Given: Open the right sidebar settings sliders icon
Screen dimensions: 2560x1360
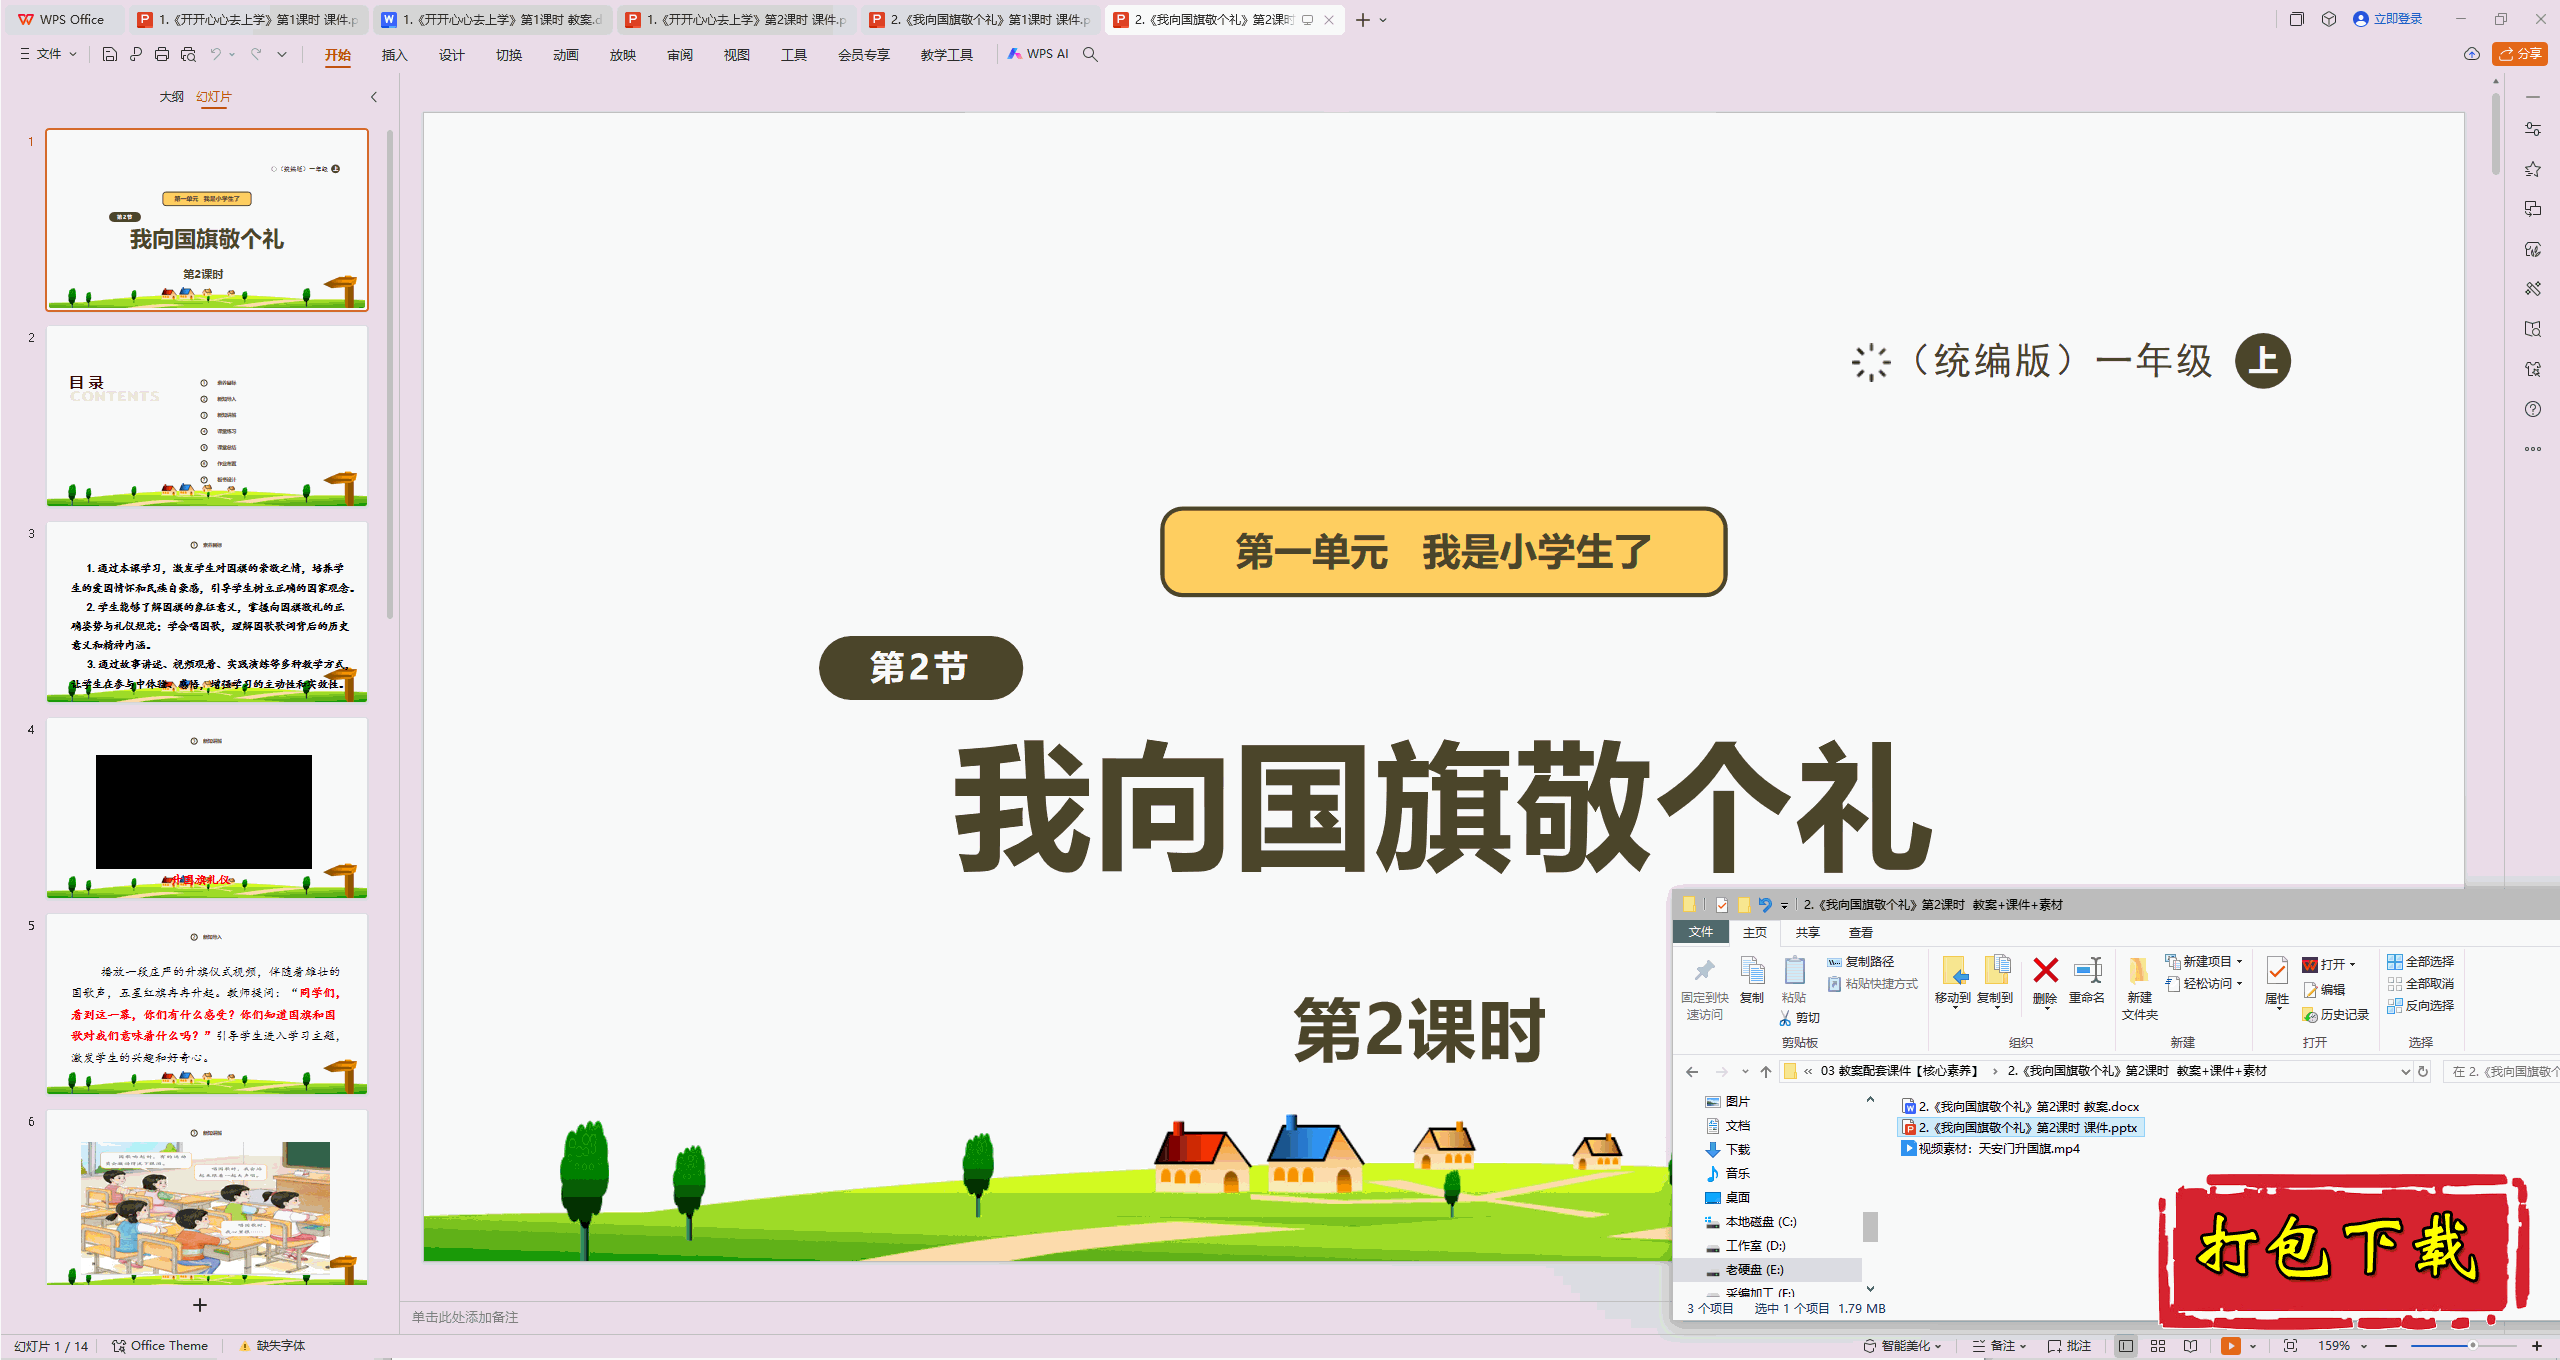Looking at the screenshot, I should pos(2533,129).
